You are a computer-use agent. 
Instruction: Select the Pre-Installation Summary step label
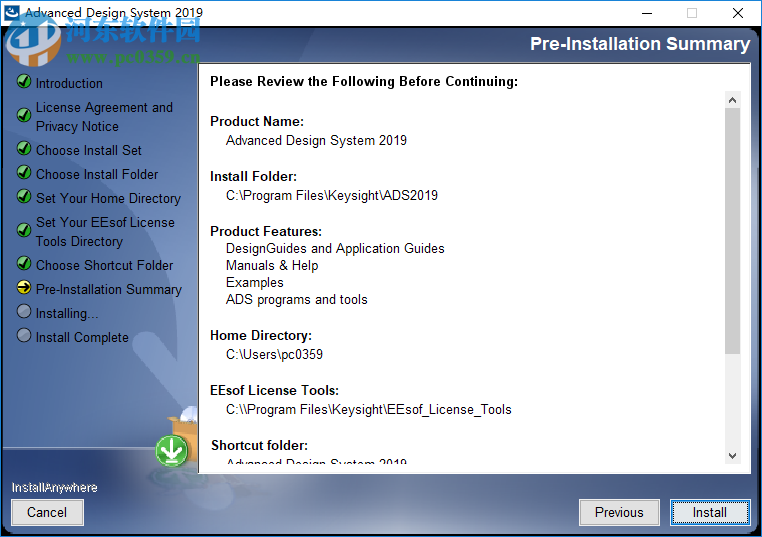[x=108, y=290]
